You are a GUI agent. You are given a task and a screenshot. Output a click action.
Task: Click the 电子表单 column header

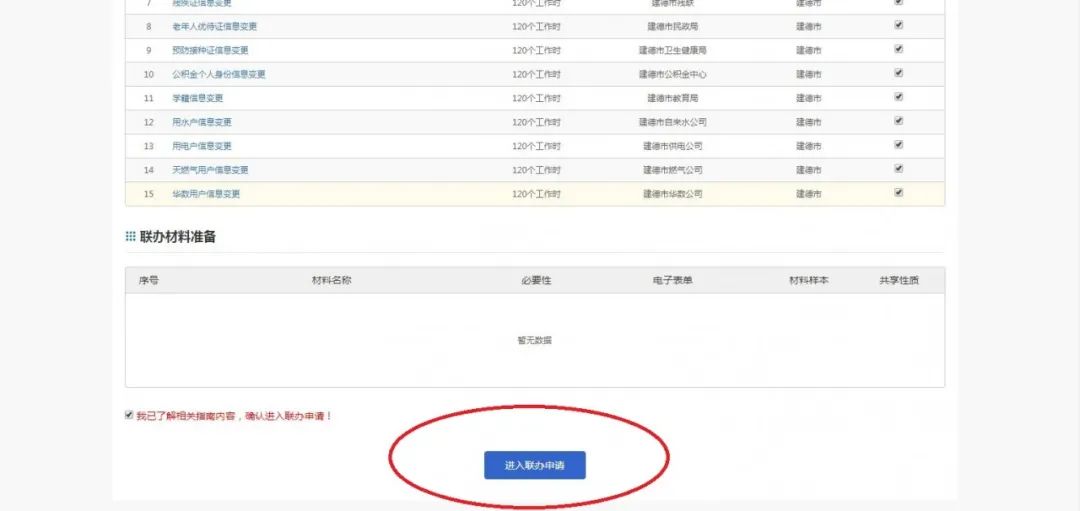[672, 280]
